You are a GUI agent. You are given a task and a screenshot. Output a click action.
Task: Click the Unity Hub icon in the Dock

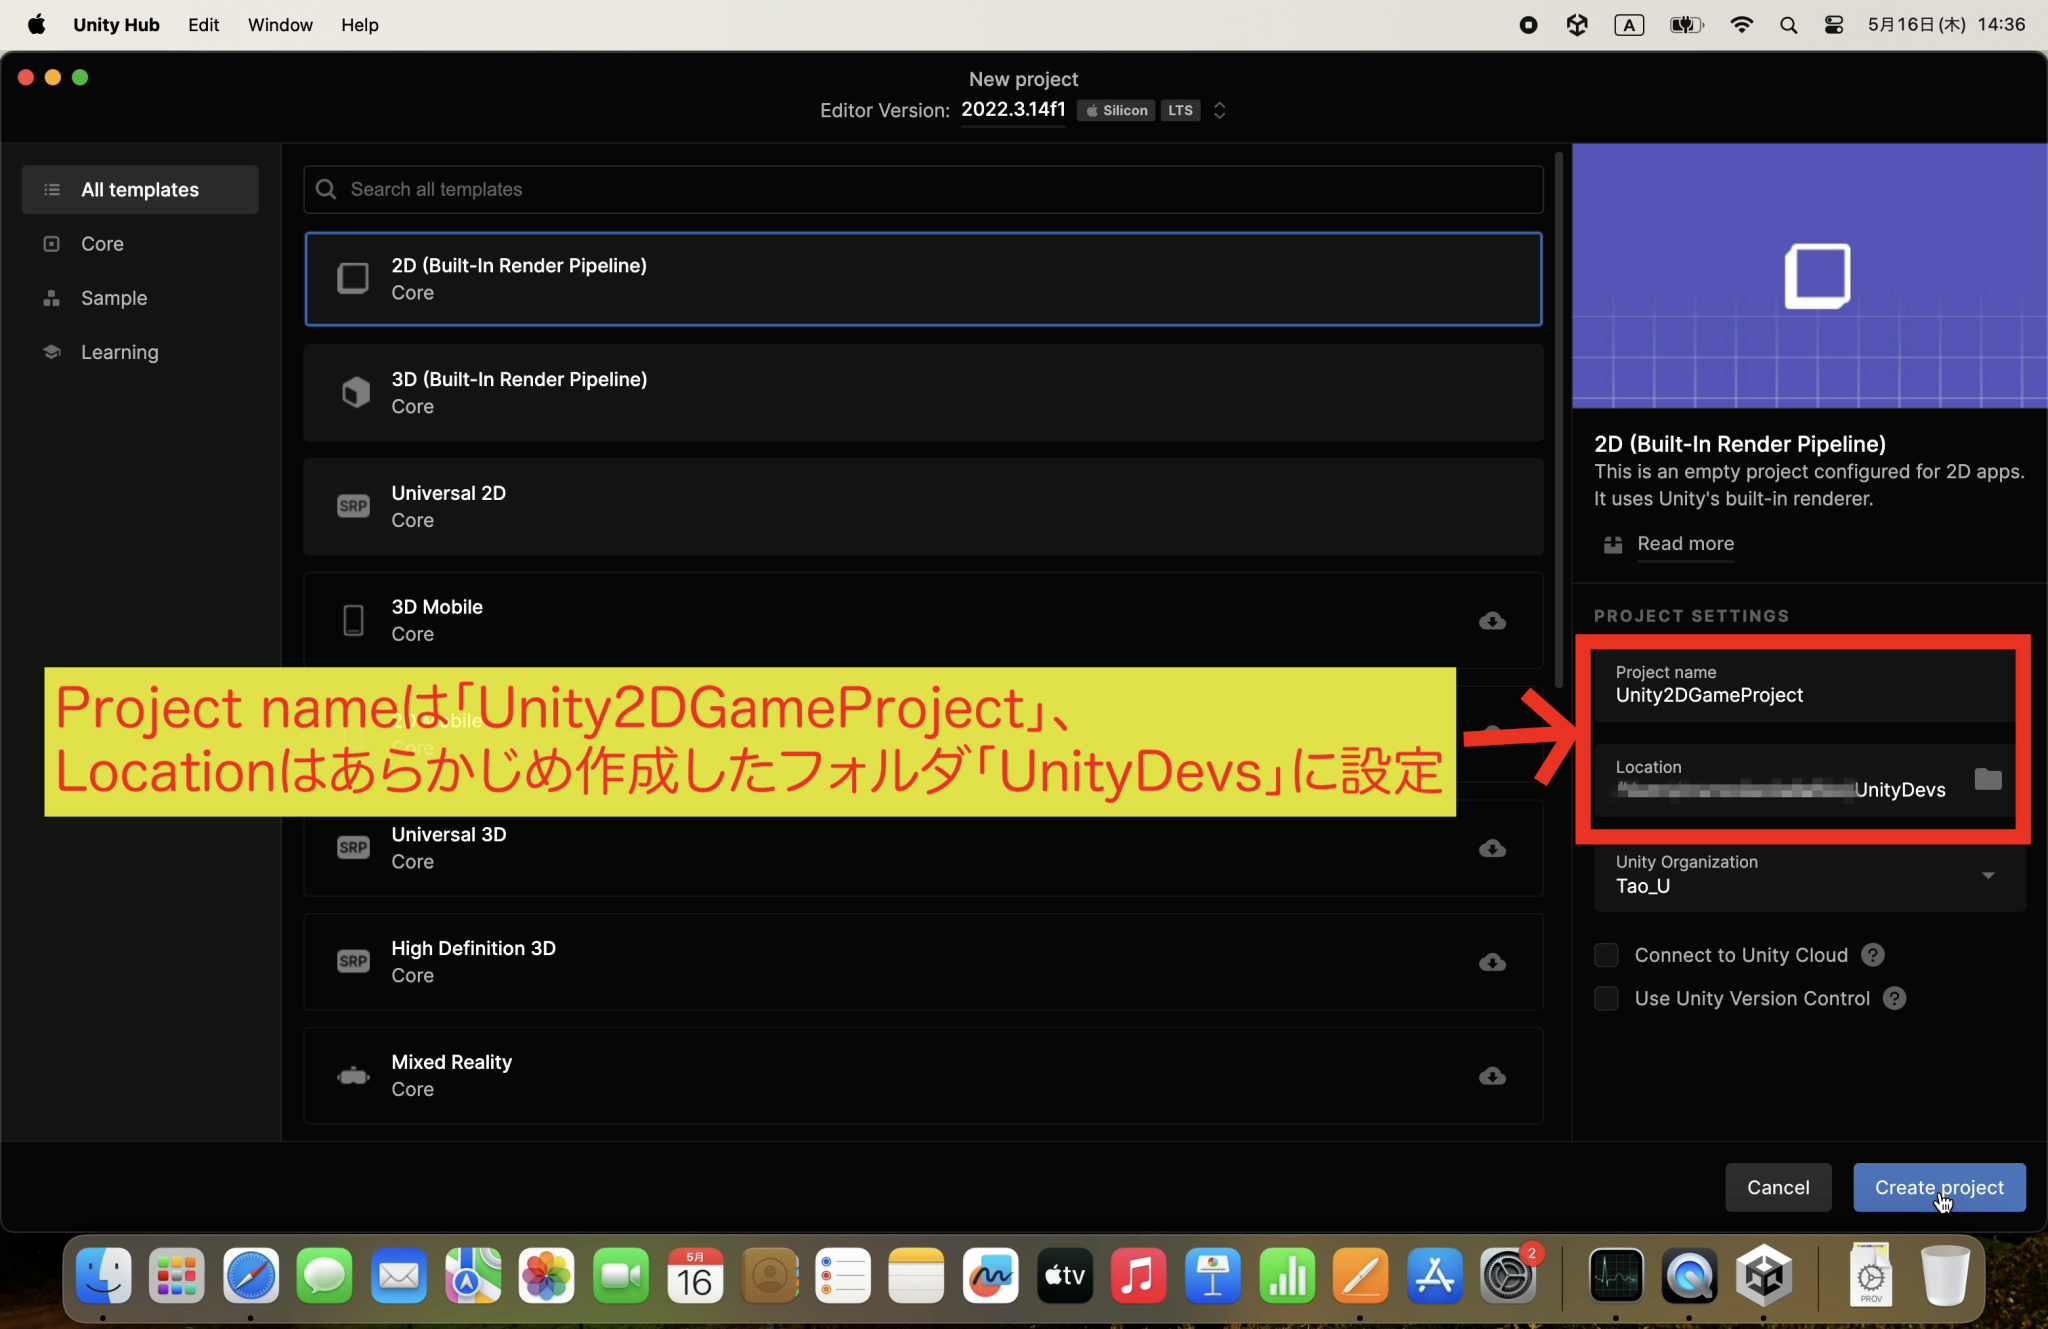[1764, 1275]
